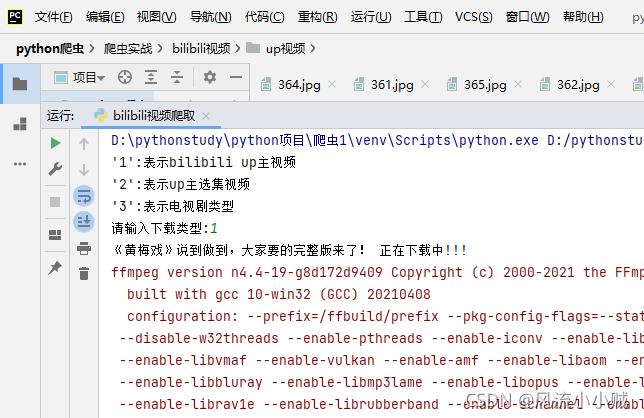The image size is (644, 418).
Task: Open the Project tool window folder icon
Action: click(20, 84)
